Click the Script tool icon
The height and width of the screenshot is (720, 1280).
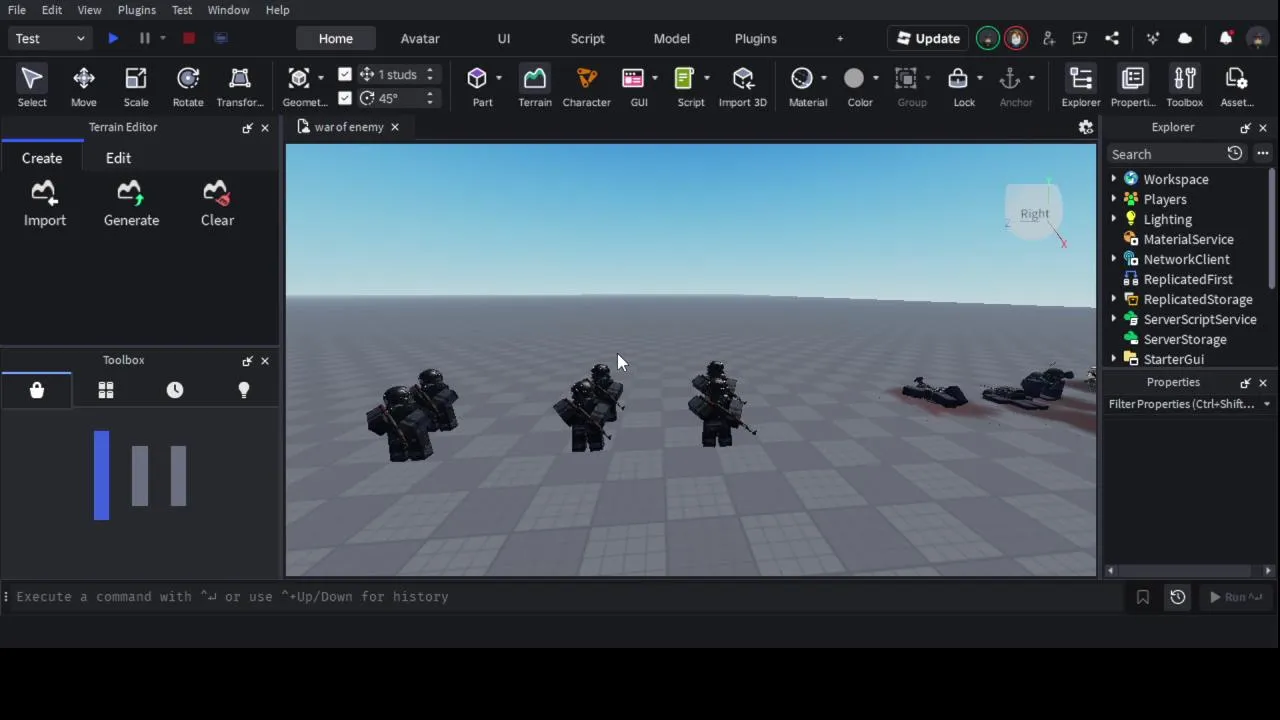coord(685,79)
